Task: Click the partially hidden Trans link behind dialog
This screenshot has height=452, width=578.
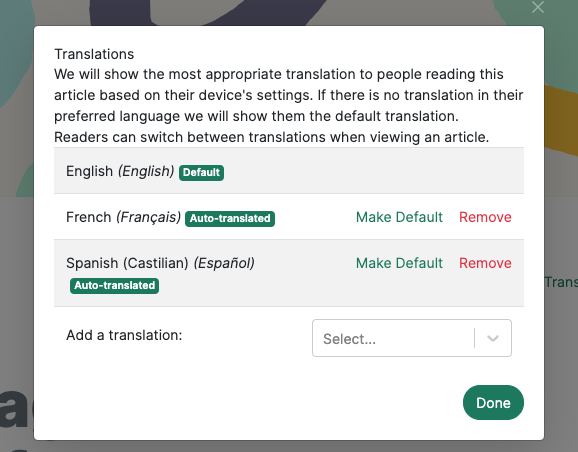Action: tap(561, 282)
